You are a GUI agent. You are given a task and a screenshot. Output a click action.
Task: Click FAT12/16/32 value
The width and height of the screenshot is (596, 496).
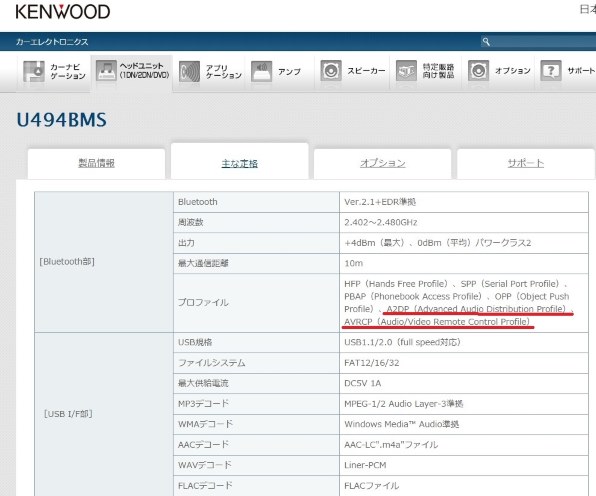coord(372,363)
